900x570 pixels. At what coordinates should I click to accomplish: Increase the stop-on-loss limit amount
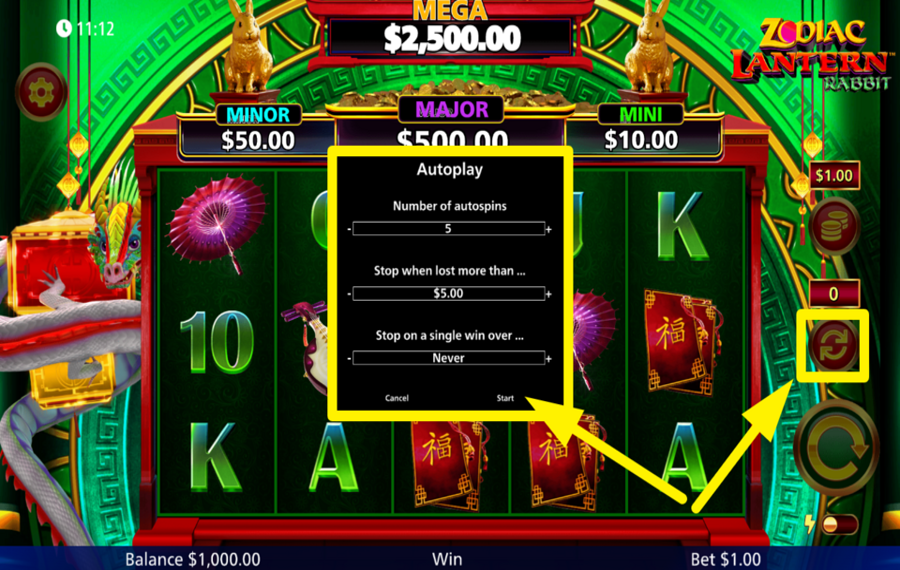tap(549, 294)
